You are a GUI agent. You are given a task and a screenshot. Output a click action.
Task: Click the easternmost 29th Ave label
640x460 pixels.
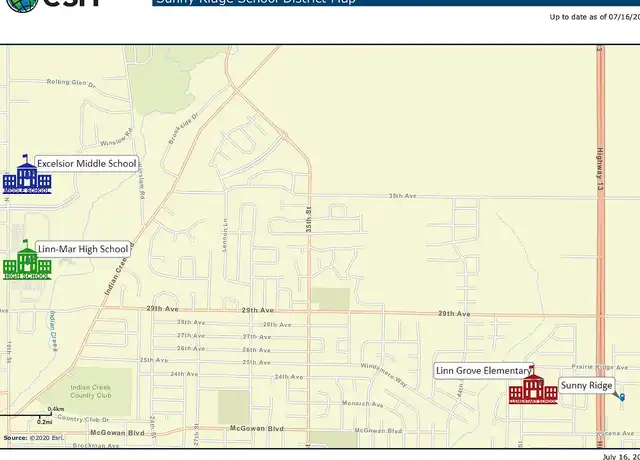pyautogui.click(x=454, y=313)
